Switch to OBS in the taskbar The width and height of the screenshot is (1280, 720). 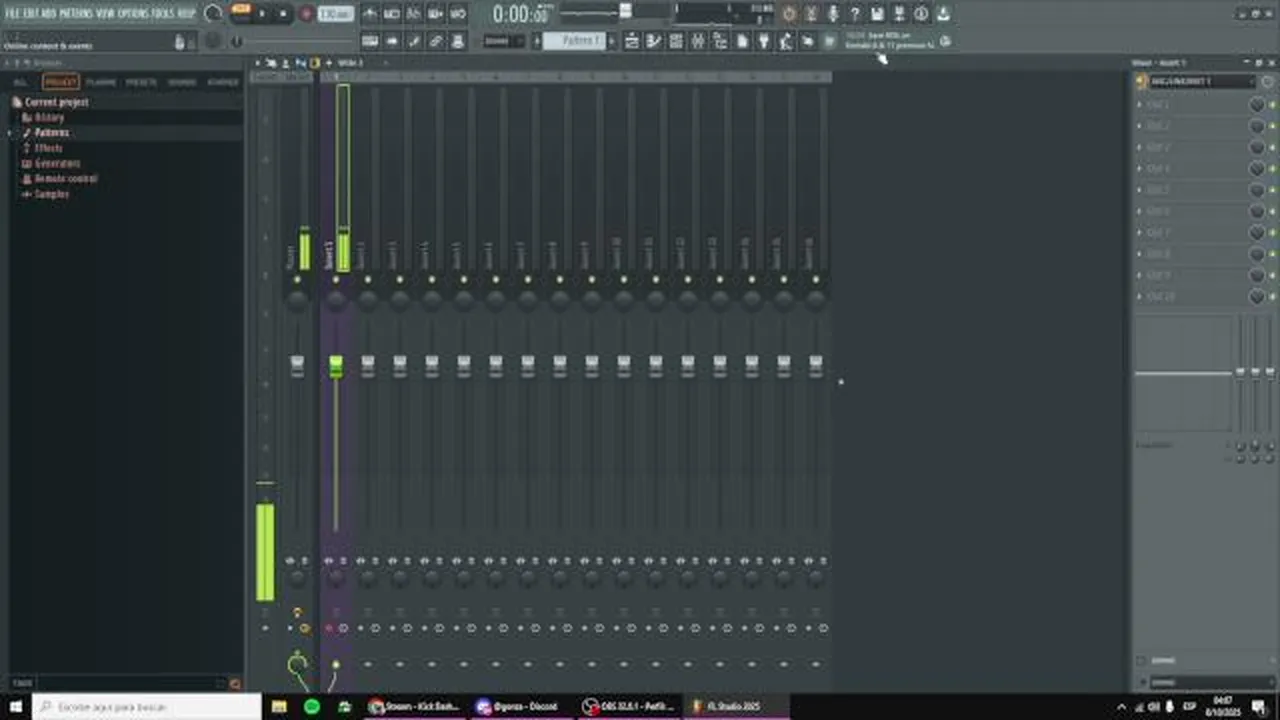[x=630, y=707]
